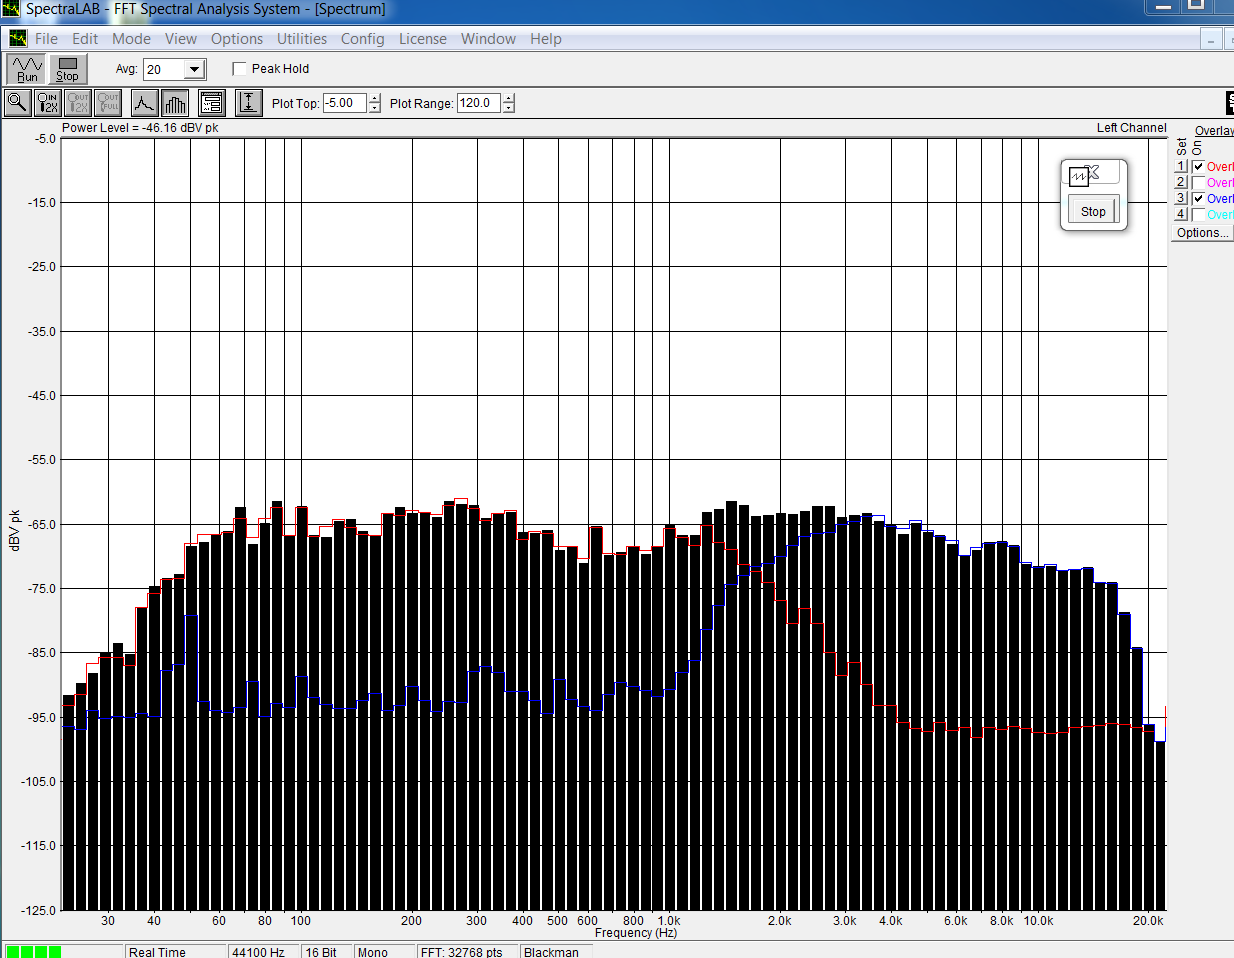
Task: Click the Power Level readout text
Action: pyautogui.click(x=140, y=128)
